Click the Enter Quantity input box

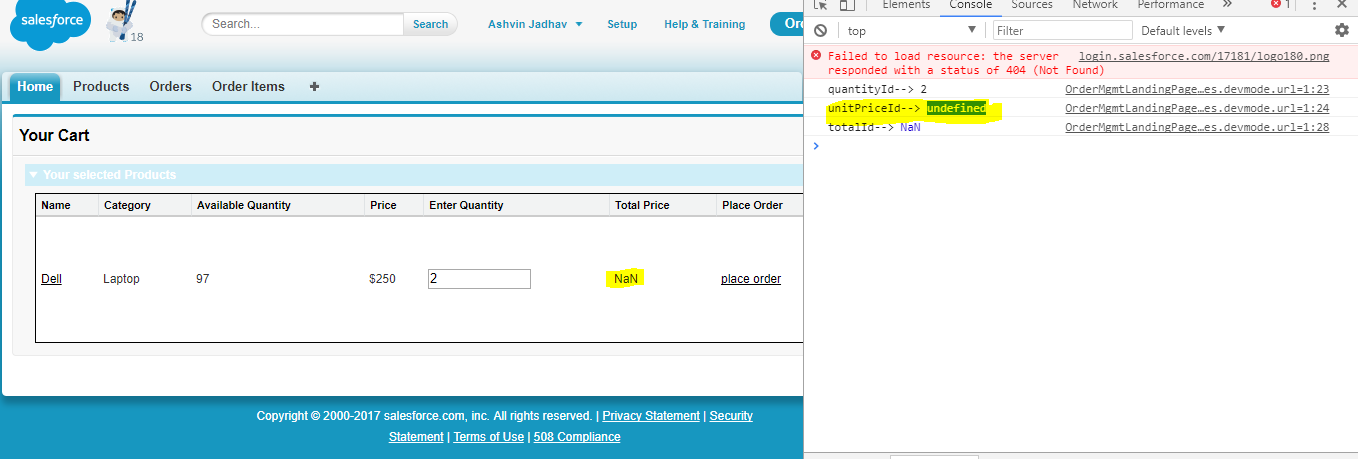[x=479, y=279]
